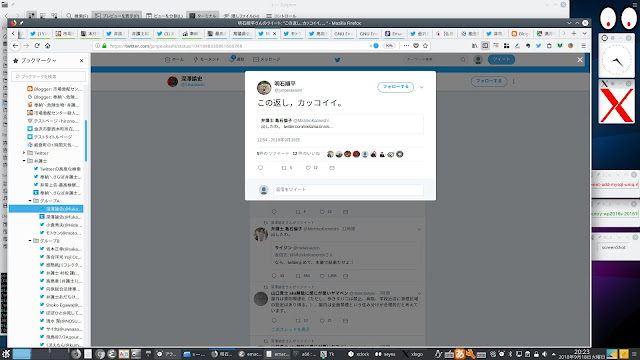Switch to xlogo in taskbar
The image size is (640, 360).
[x=413, y=354]
